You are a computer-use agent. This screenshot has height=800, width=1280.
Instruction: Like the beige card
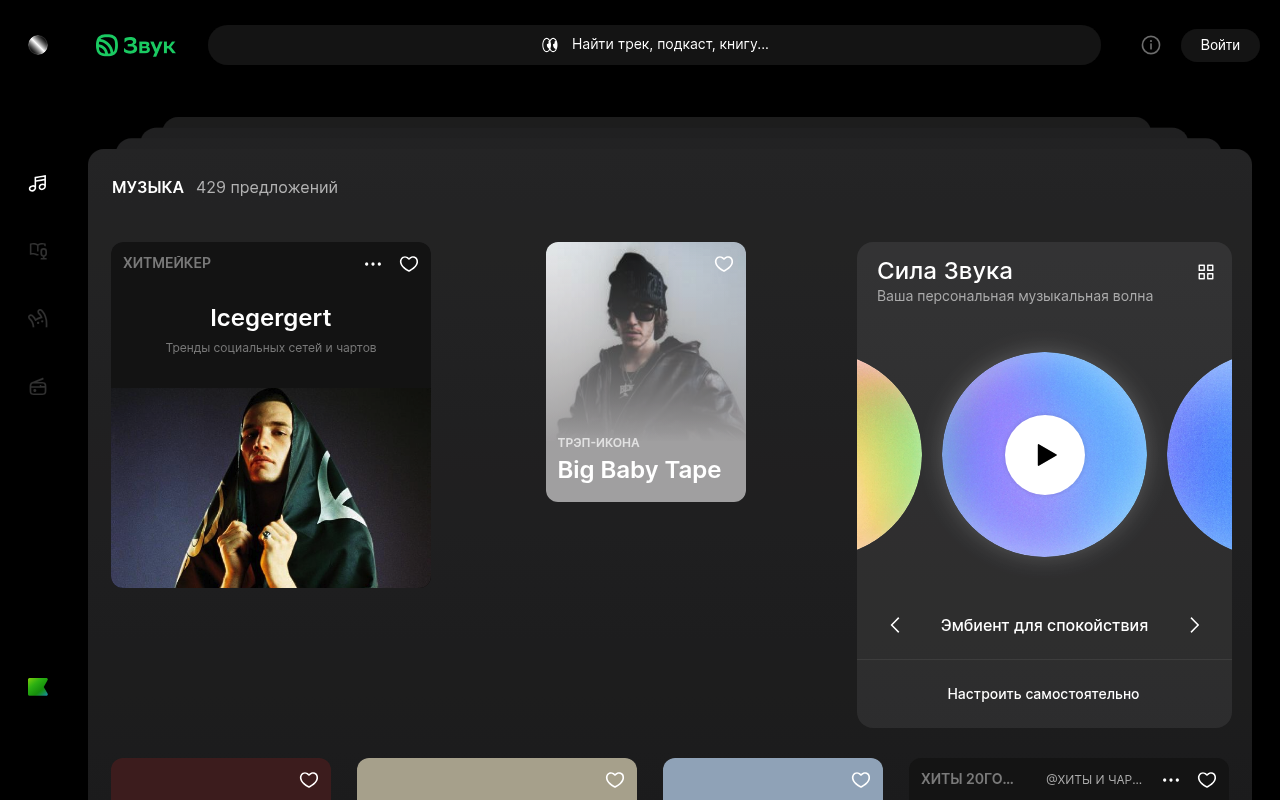click(x=615, y=780)
